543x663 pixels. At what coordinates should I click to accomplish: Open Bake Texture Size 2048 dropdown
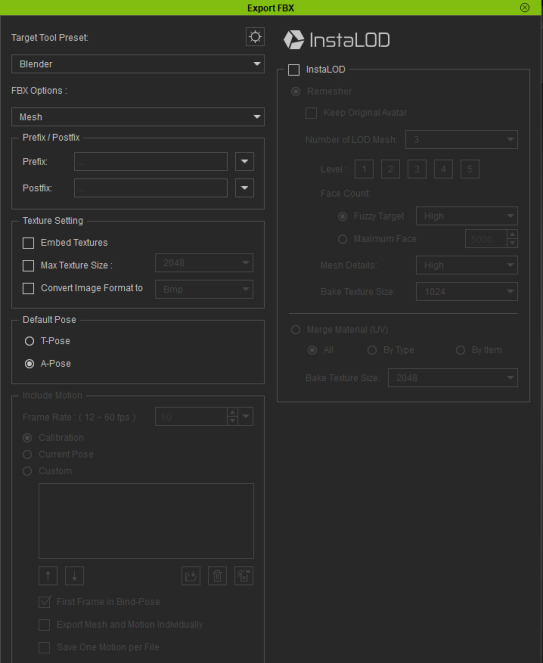(x=453, y=378)
